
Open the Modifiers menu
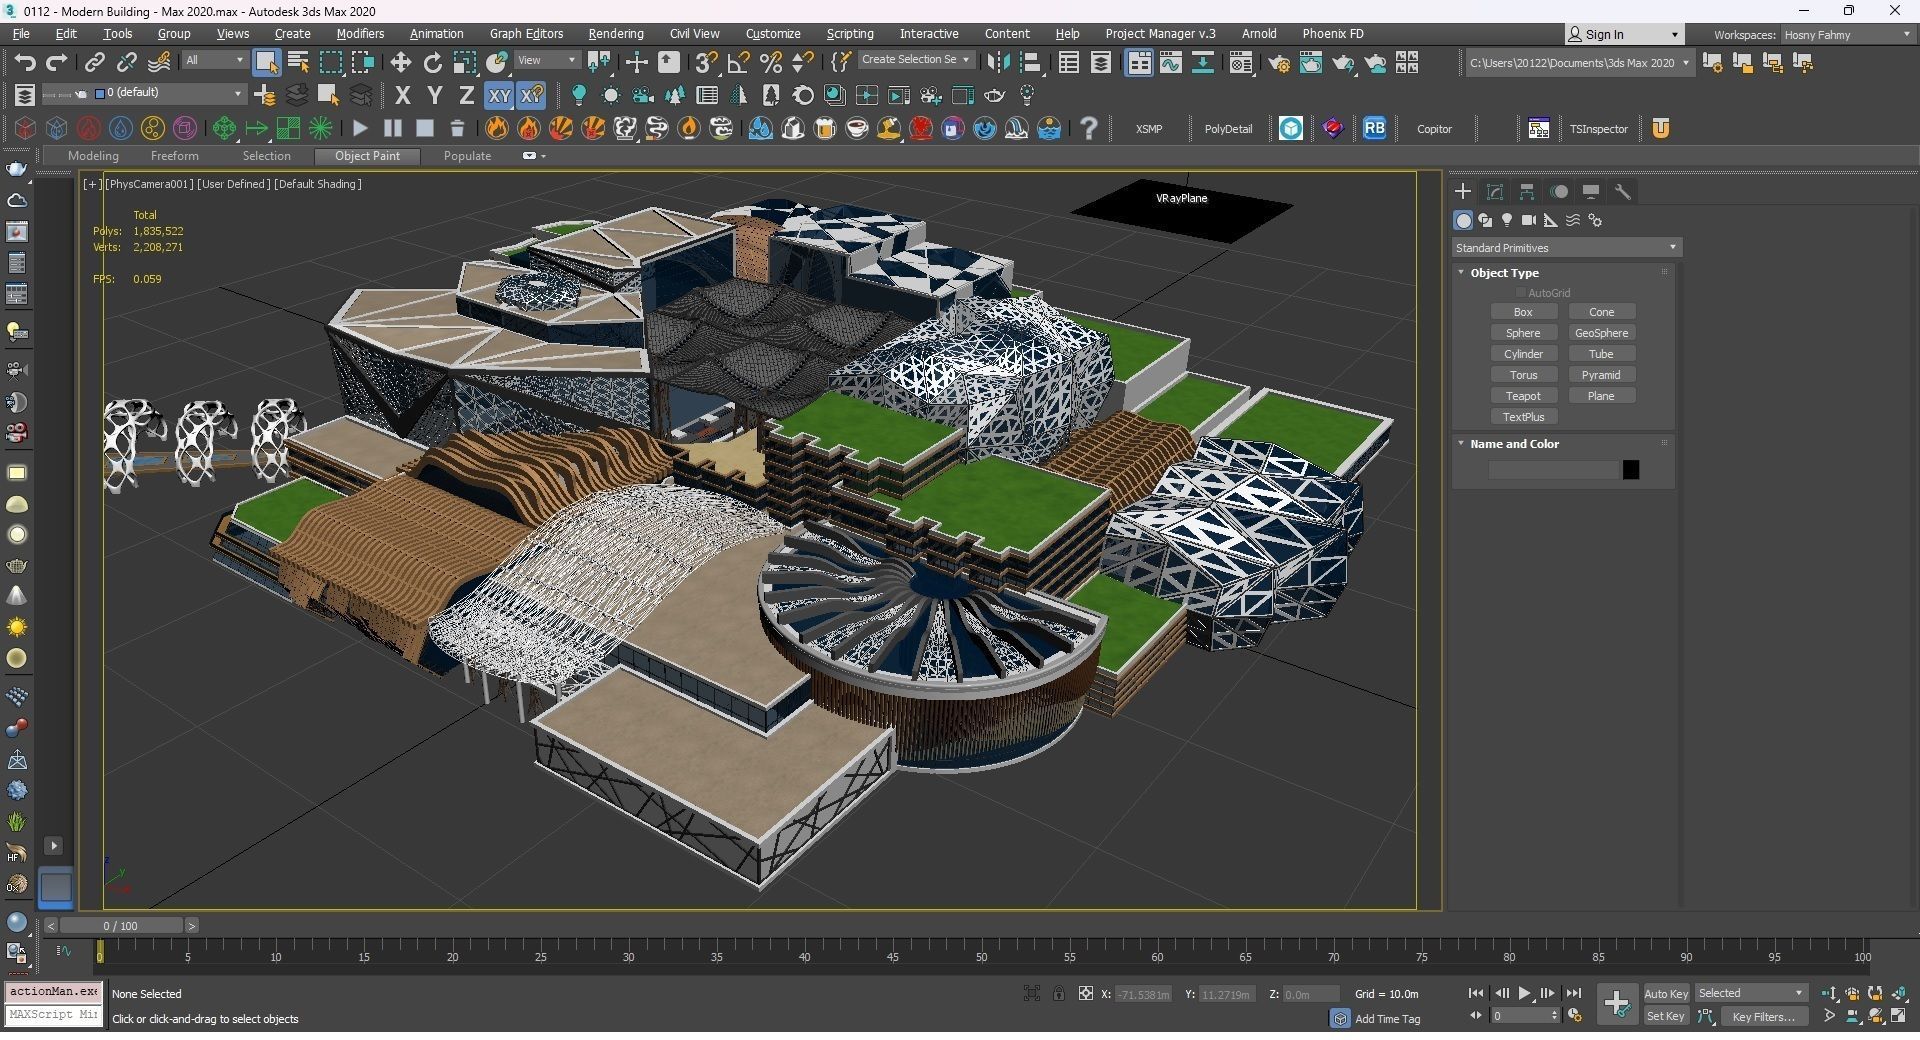tap(360, 34)
